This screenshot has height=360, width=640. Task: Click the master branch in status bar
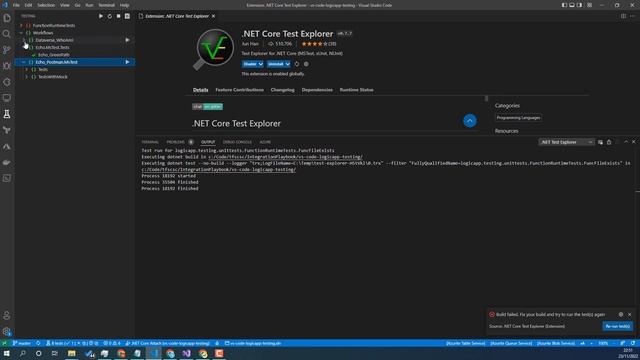[x=22, y=343]
